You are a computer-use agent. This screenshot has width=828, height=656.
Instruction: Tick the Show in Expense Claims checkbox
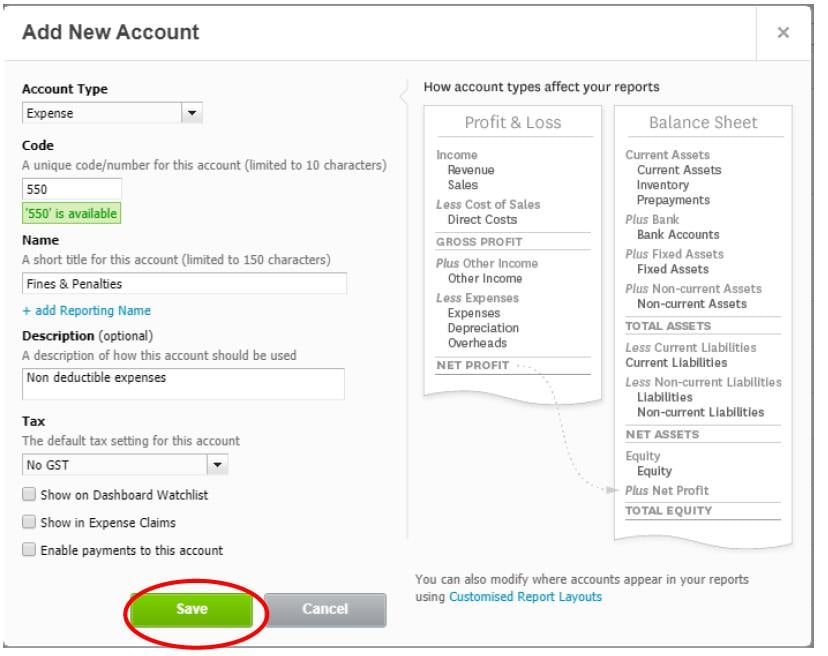tap(29, 522)
